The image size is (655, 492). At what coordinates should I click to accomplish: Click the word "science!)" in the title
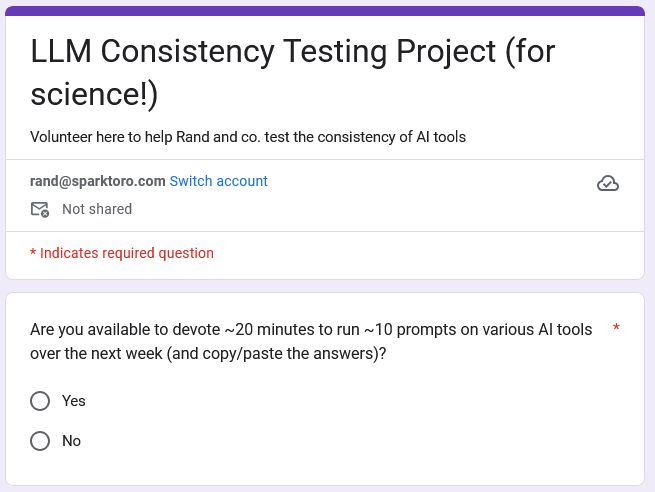(94, 94)
